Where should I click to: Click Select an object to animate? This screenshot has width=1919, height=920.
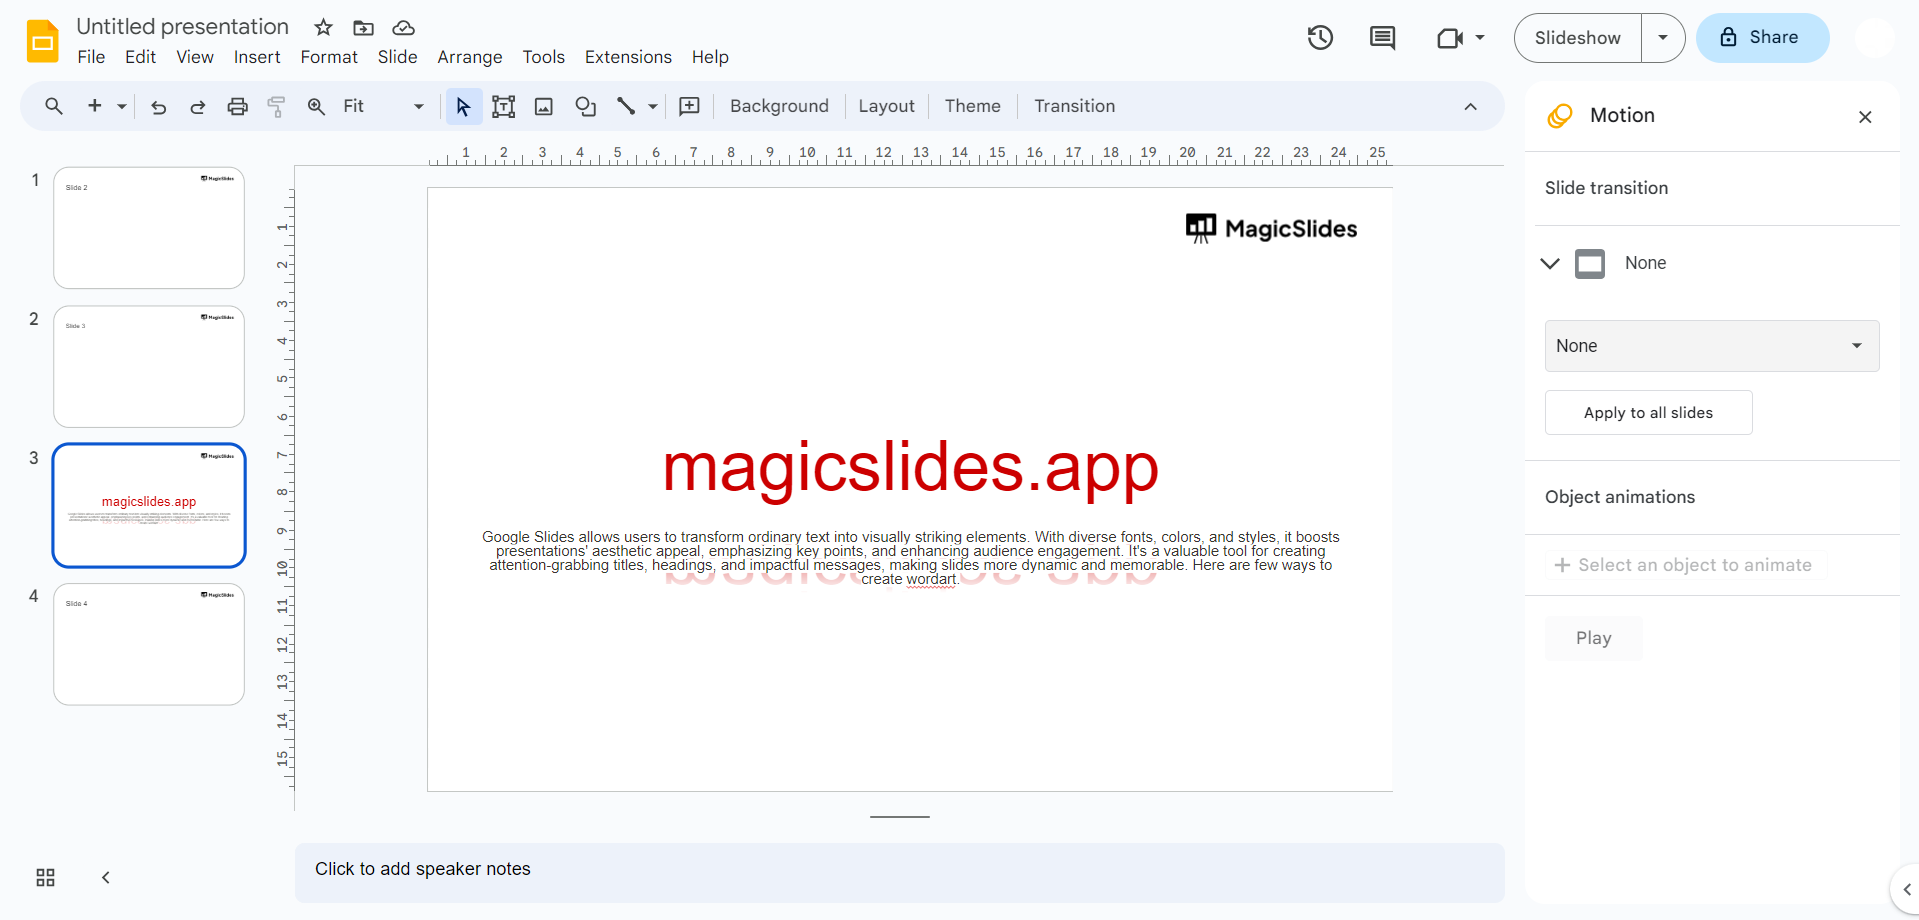tap(1685, 565)
